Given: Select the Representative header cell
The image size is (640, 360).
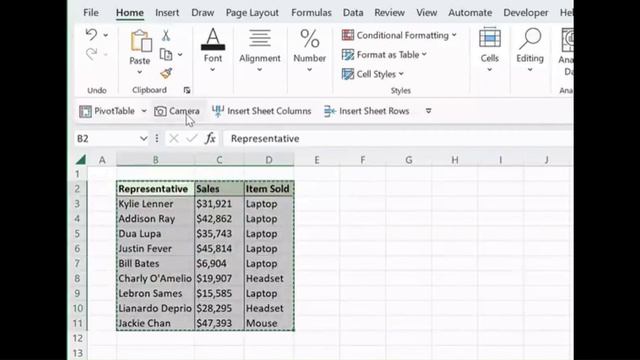Looking at the screenshot, I should tap(155, 189).
